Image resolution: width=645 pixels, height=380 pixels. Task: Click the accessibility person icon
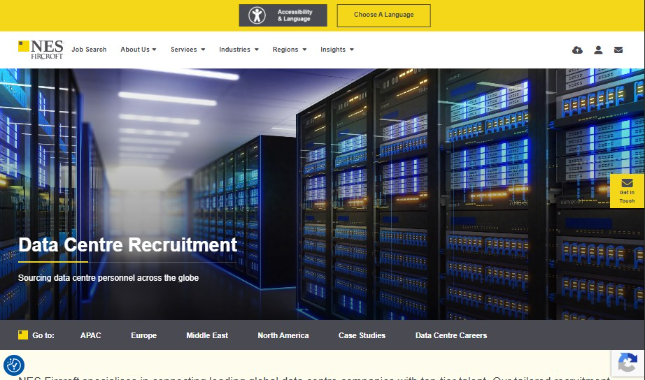point(257,16)
